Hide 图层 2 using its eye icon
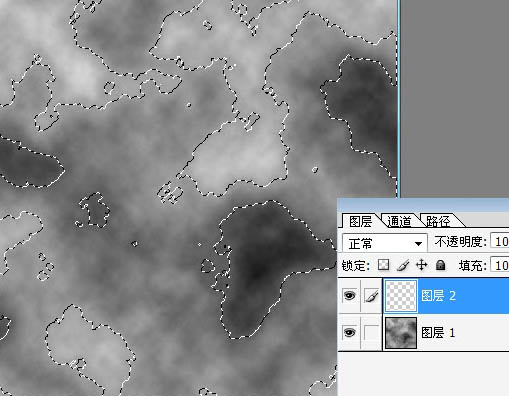This screenshot has width=509, height=396. coord(349,295)
